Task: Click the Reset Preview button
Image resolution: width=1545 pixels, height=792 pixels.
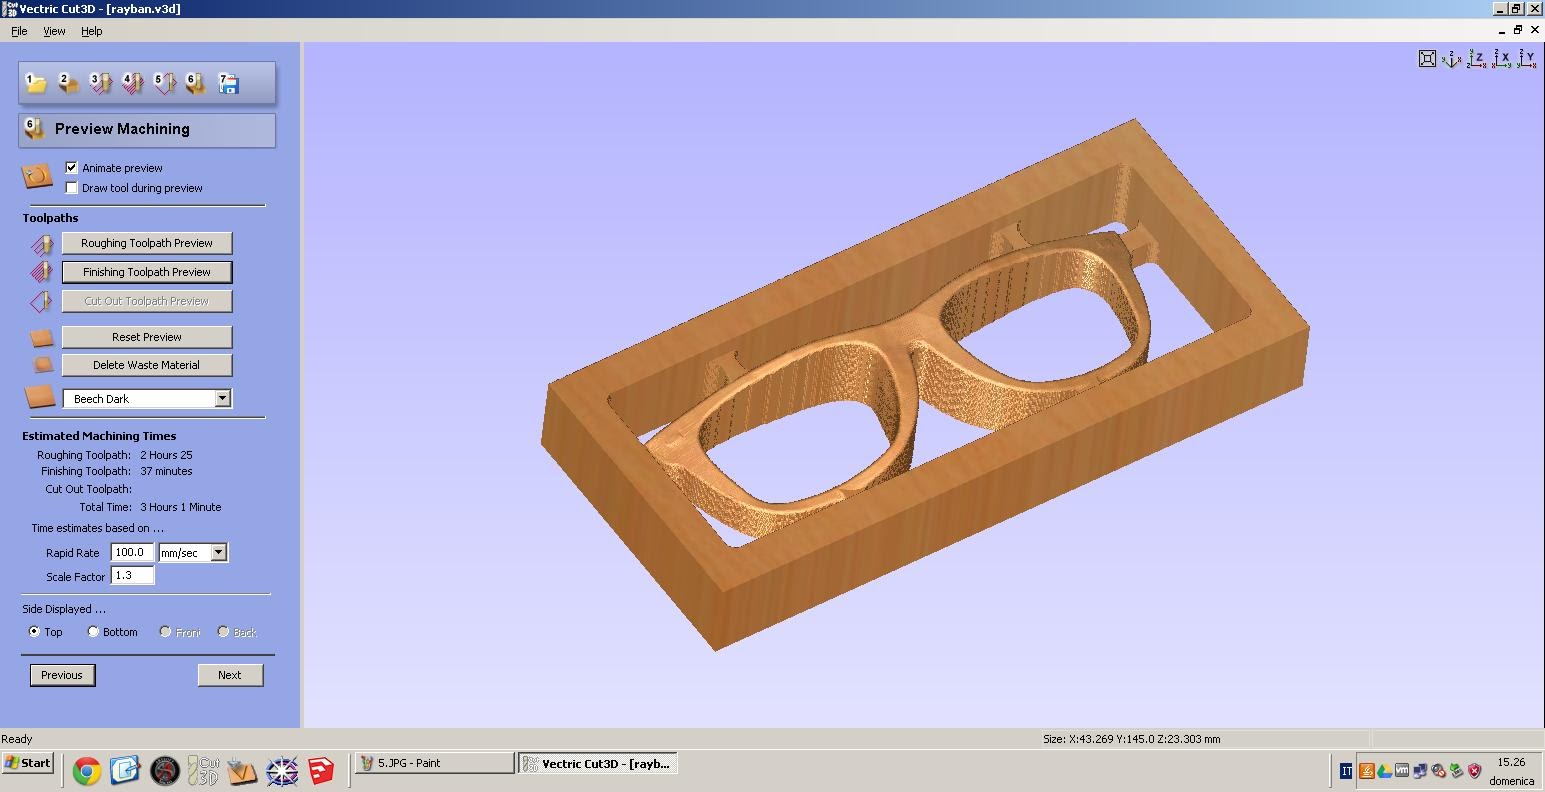Action: click(x=147, y=337)
